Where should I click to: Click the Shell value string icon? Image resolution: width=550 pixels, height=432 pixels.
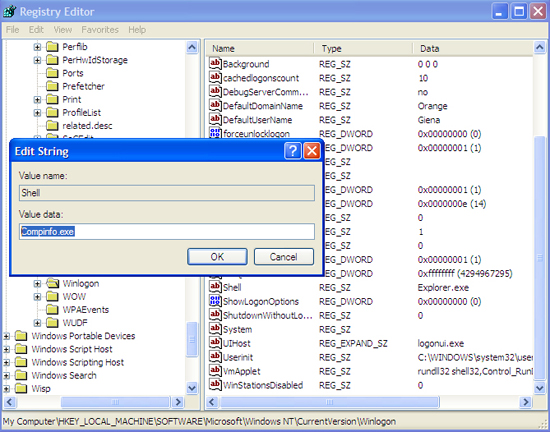[215, 287]
